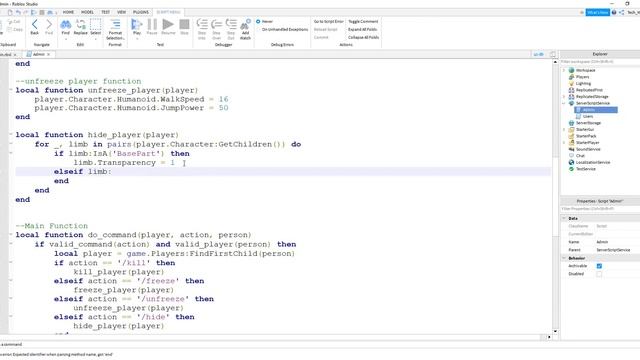This screenshot has height=360, width=640.
Task: Click Toggle Comment action
Action: pyautogui.click(x=363, y=21)
